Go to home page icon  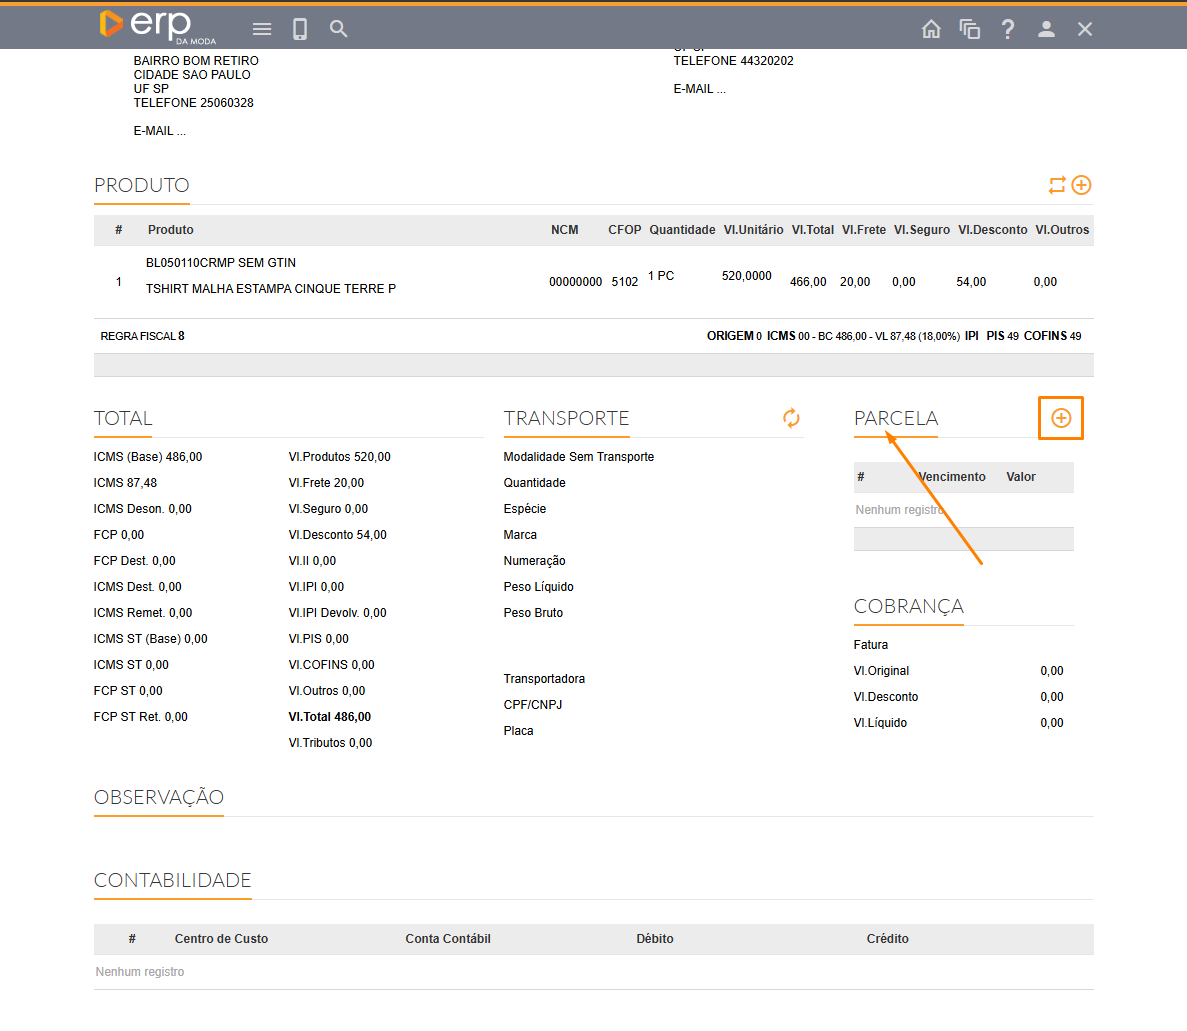click(x=931, y=29)
